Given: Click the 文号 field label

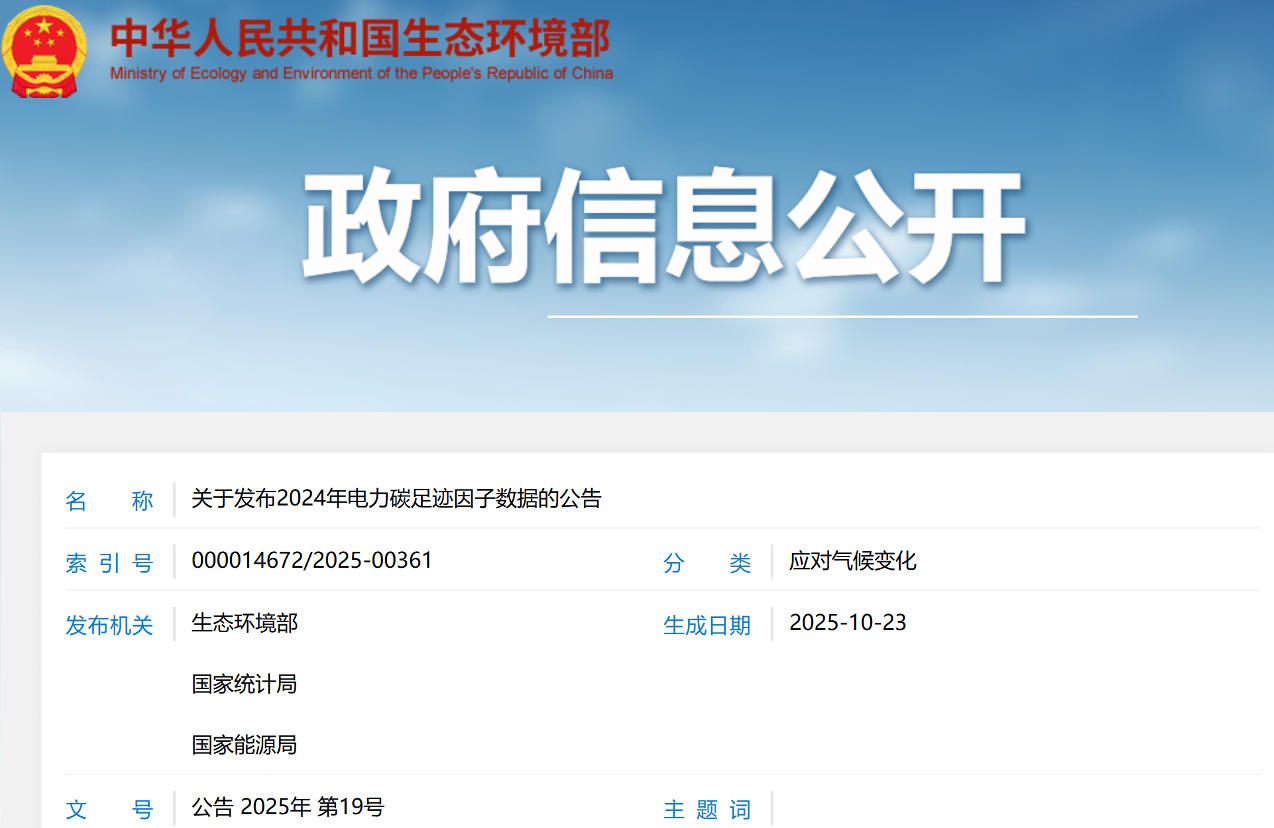Looking at the screenshot, I should [x=108, y=808].
